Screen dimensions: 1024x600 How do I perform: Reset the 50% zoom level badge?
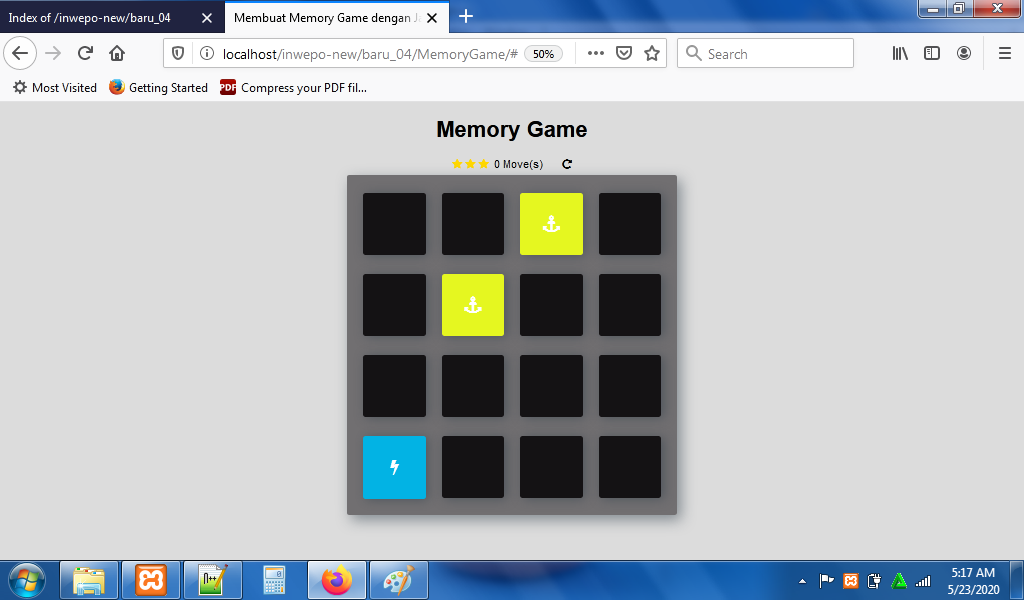tap(543, 54)
